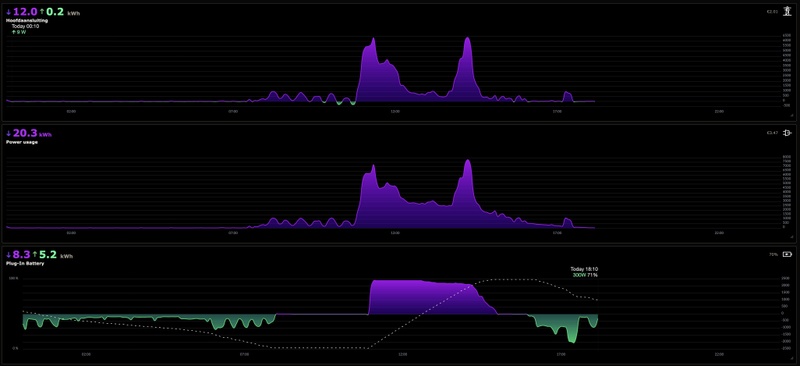The width and height of the screenshot is (800, 366).
Task: Click the 20.3 kWh usage total
Action: (32, 133)
